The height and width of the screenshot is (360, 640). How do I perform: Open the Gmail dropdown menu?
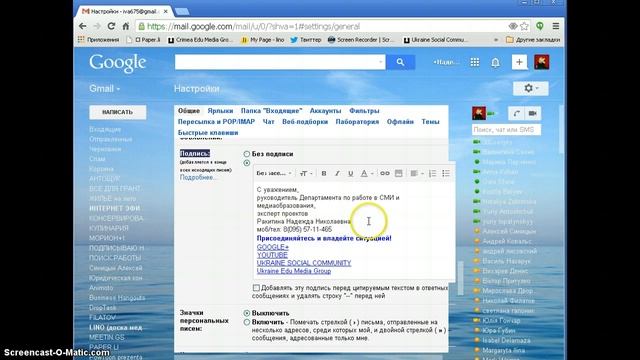(104, 89)
